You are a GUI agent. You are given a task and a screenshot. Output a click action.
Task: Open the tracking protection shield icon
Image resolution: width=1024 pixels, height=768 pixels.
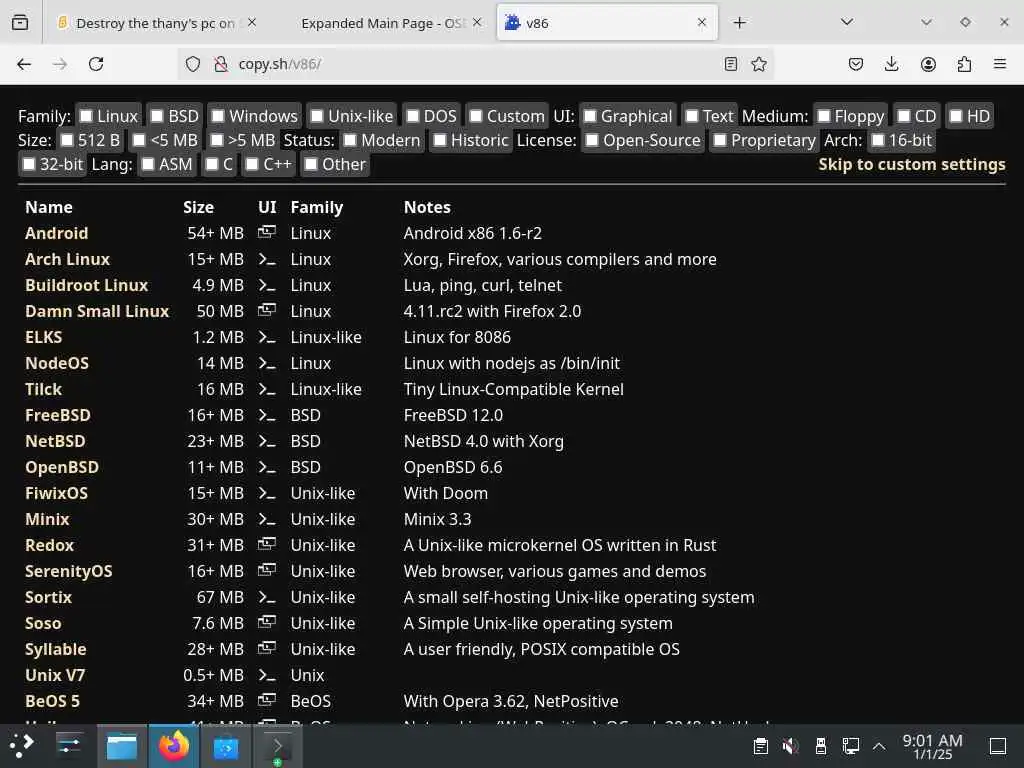point(193,64)
